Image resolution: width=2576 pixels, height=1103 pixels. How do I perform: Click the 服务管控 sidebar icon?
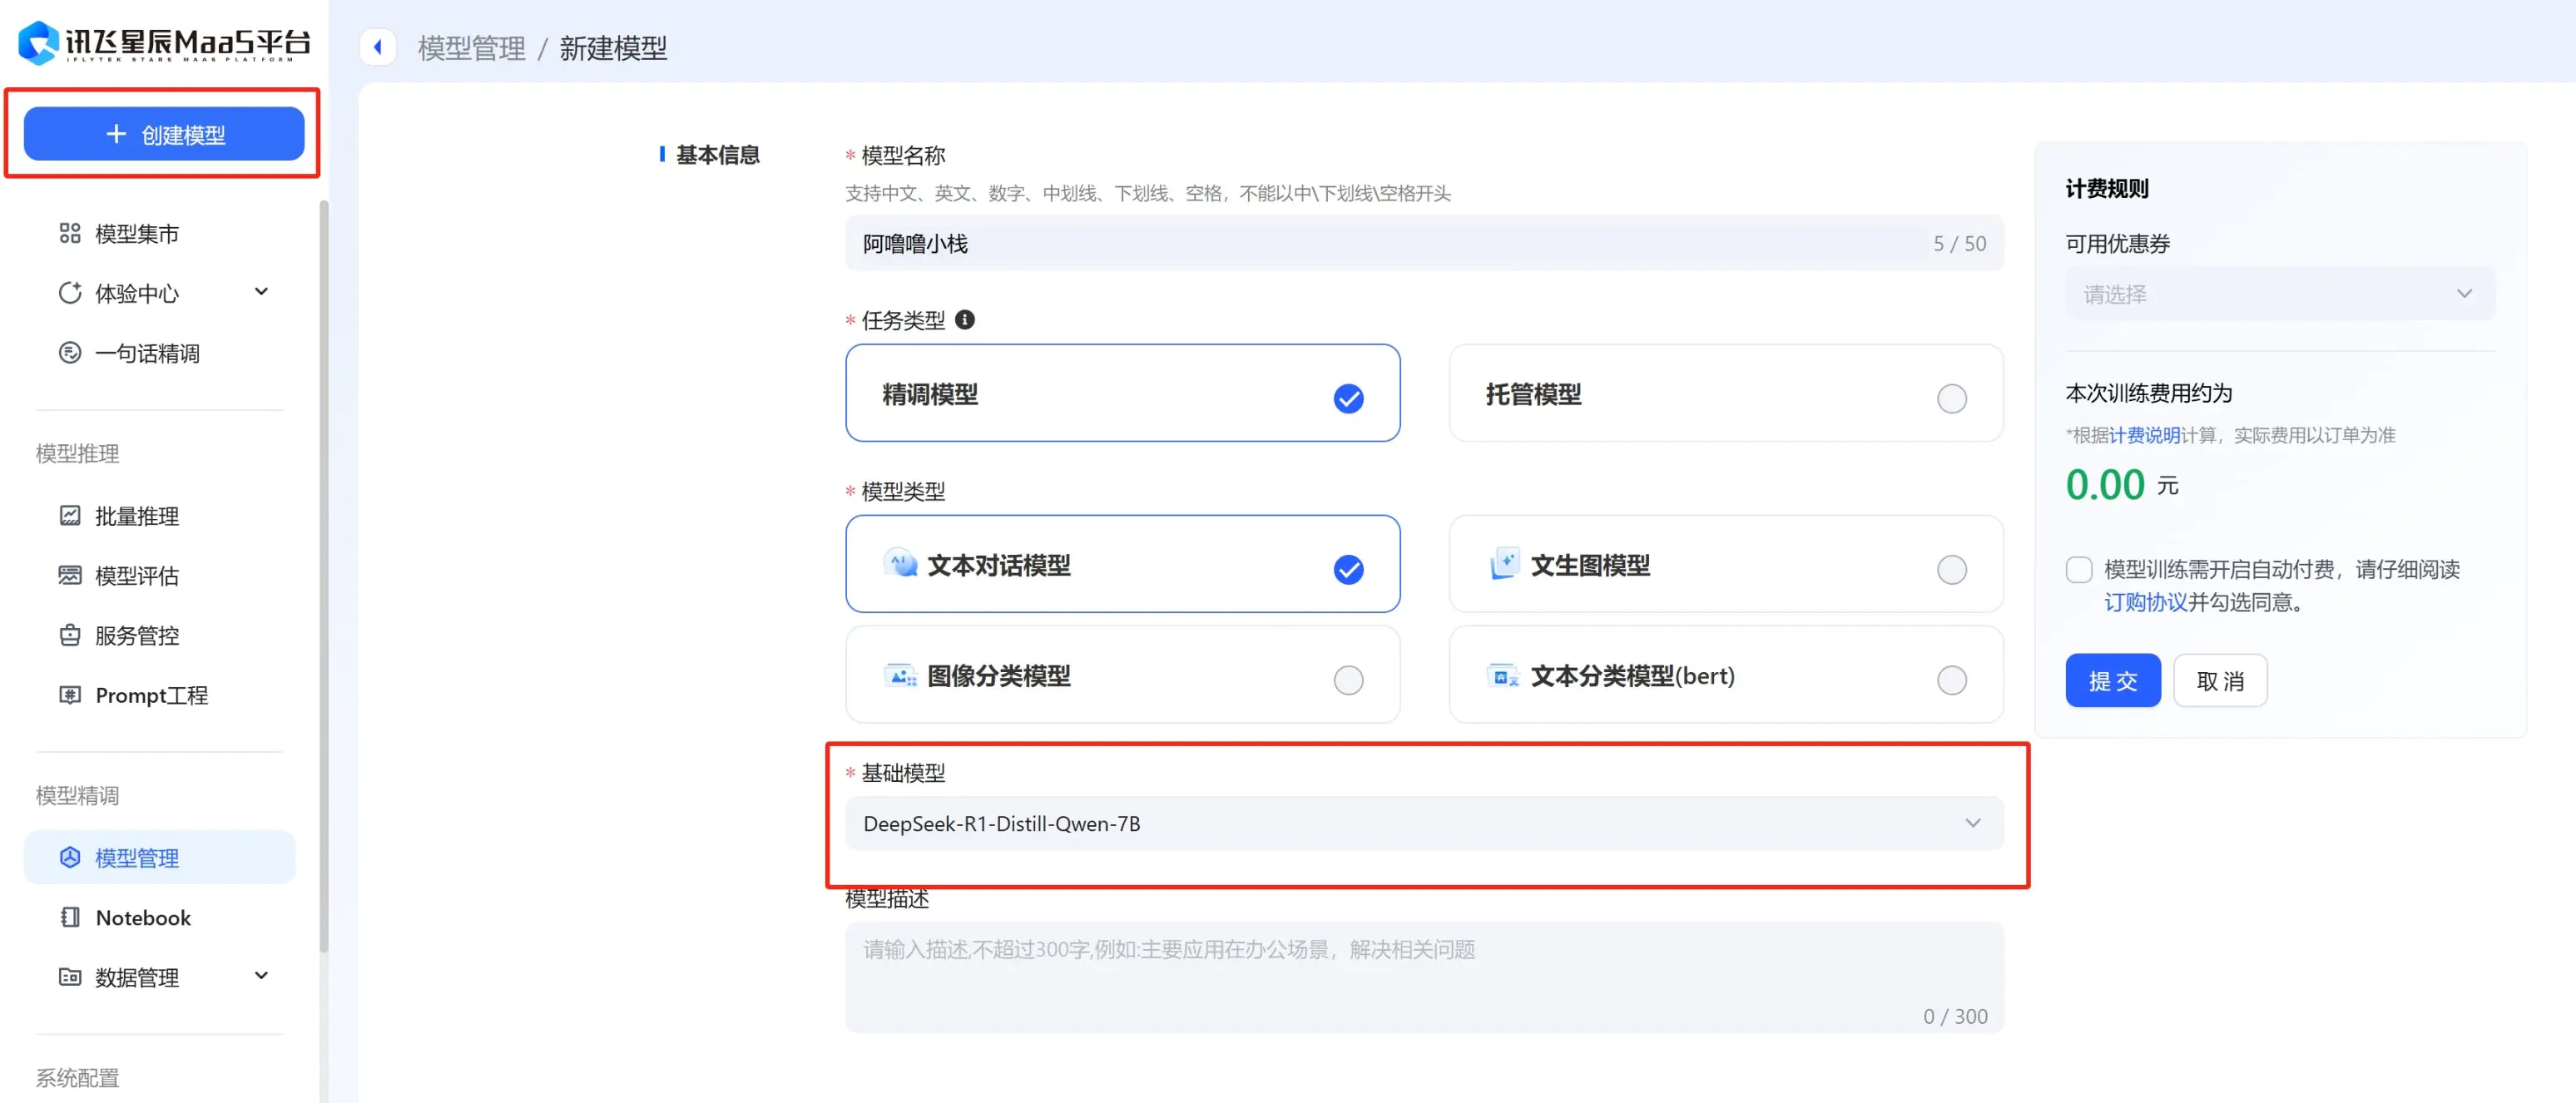click(70, 635)
